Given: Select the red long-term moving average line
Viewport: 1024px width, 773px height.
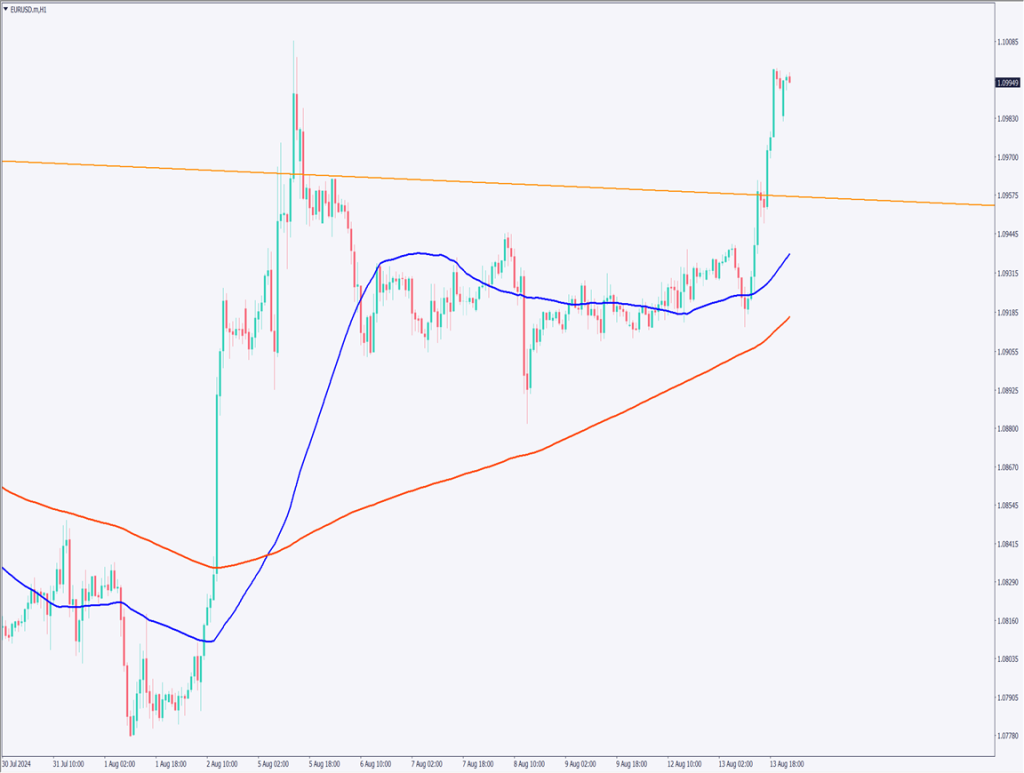Looking at the screenshot, I should click(x=500, y=465).
